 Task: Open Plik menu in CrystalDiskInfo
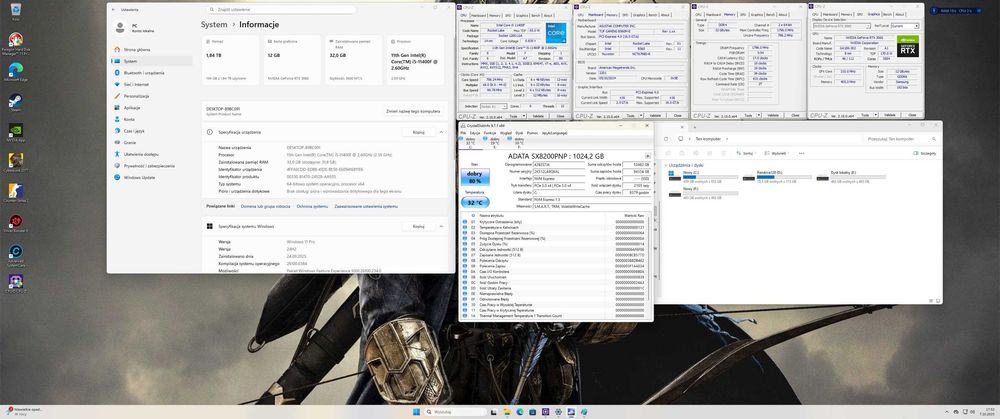(x=464, y=133)
